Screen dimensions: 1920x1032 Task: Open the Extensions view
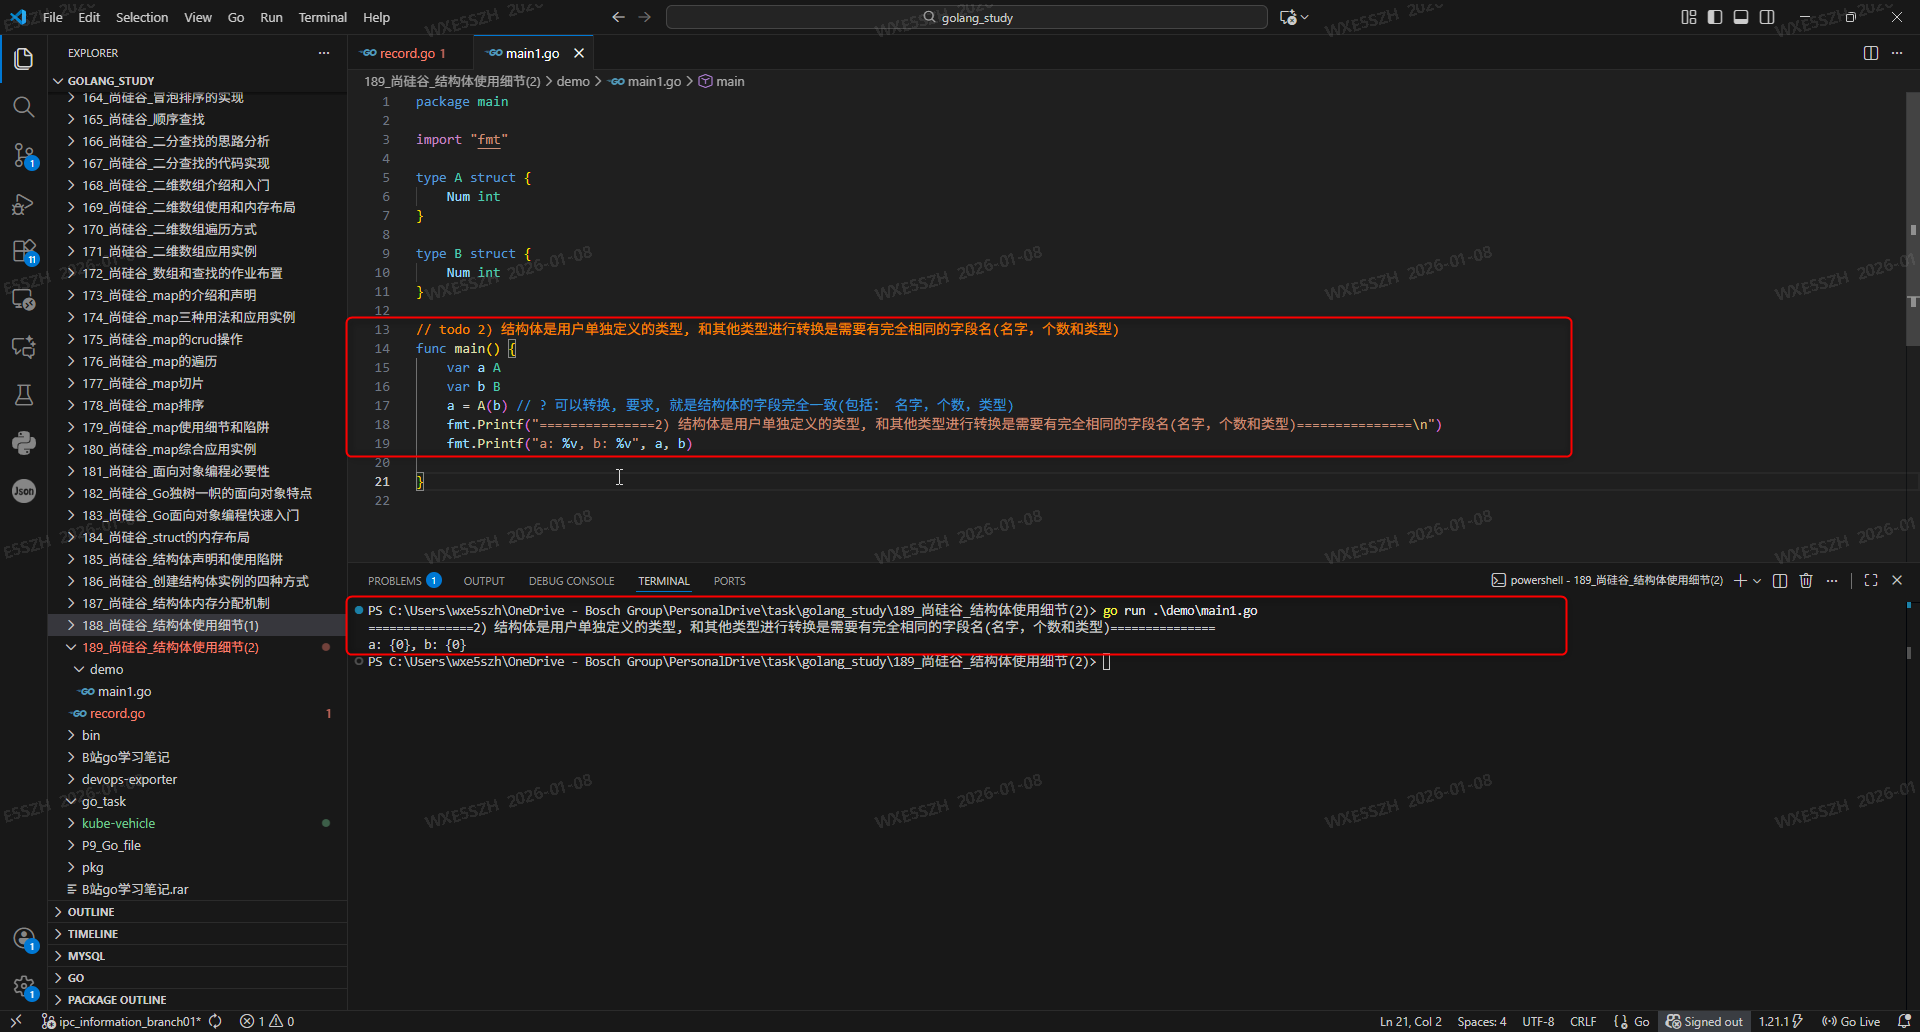pos(24,251)
